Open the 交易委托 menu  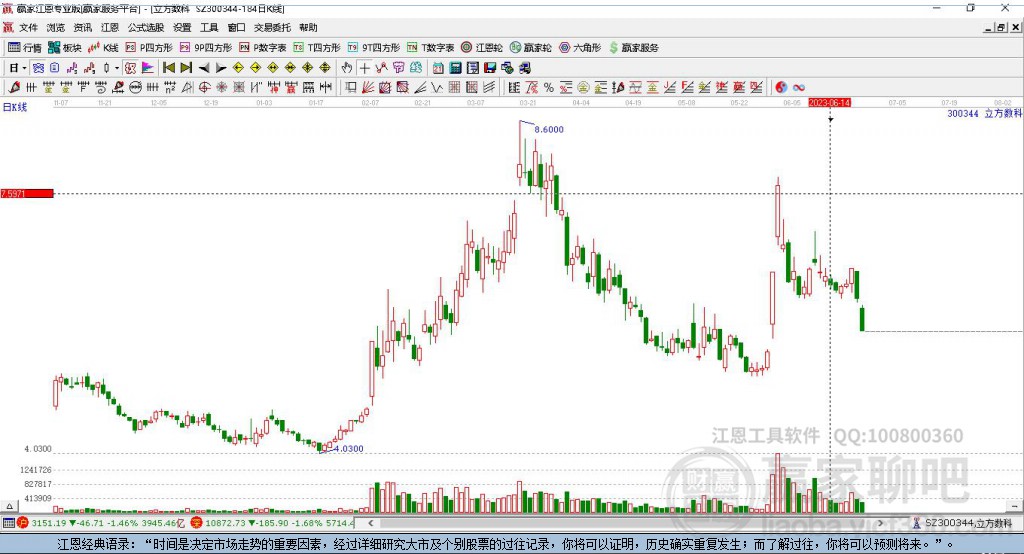point(272,27)
